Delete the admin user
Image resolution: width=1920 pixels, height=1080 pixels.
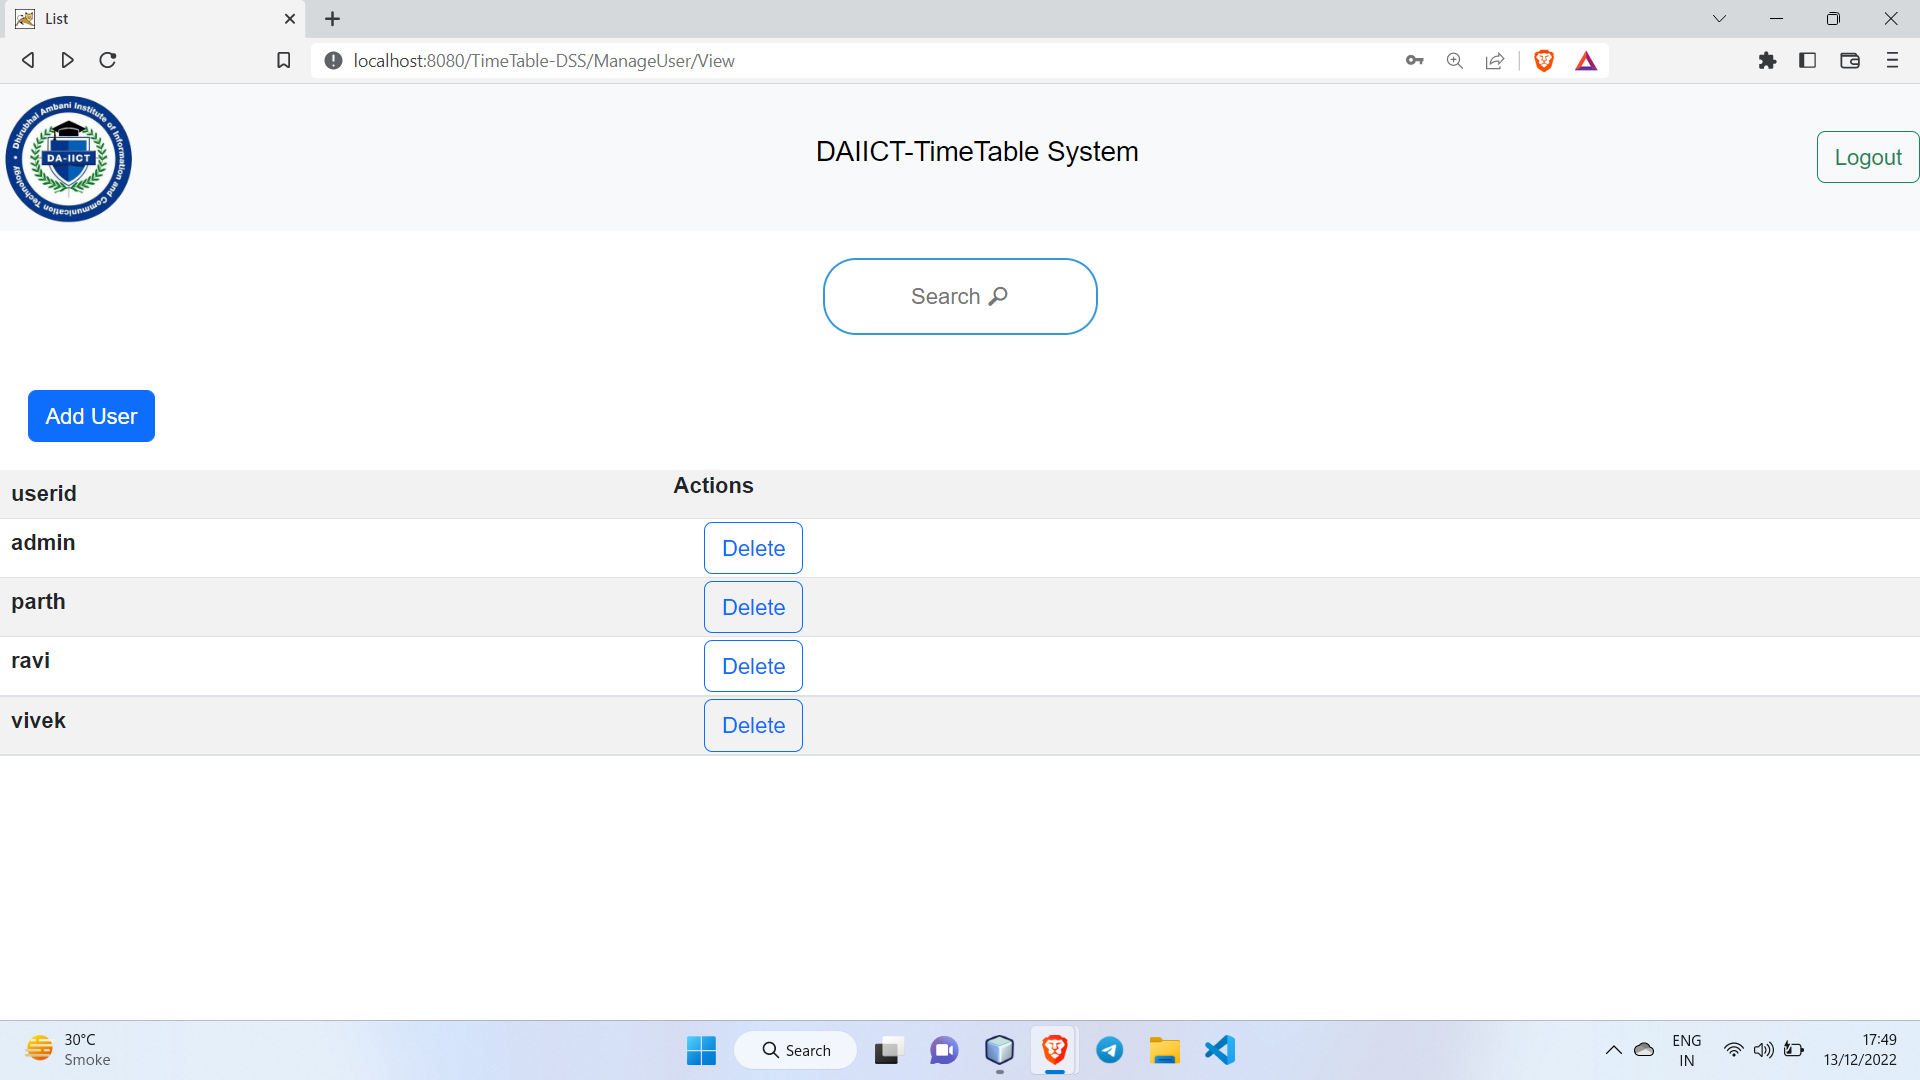click(753, 548)
